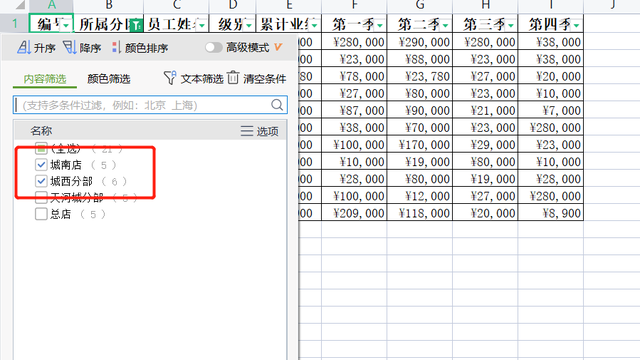Open filter dropdown on 第一季 header
The height and width of the screenshot is (360, 640).
coord(380,26)
